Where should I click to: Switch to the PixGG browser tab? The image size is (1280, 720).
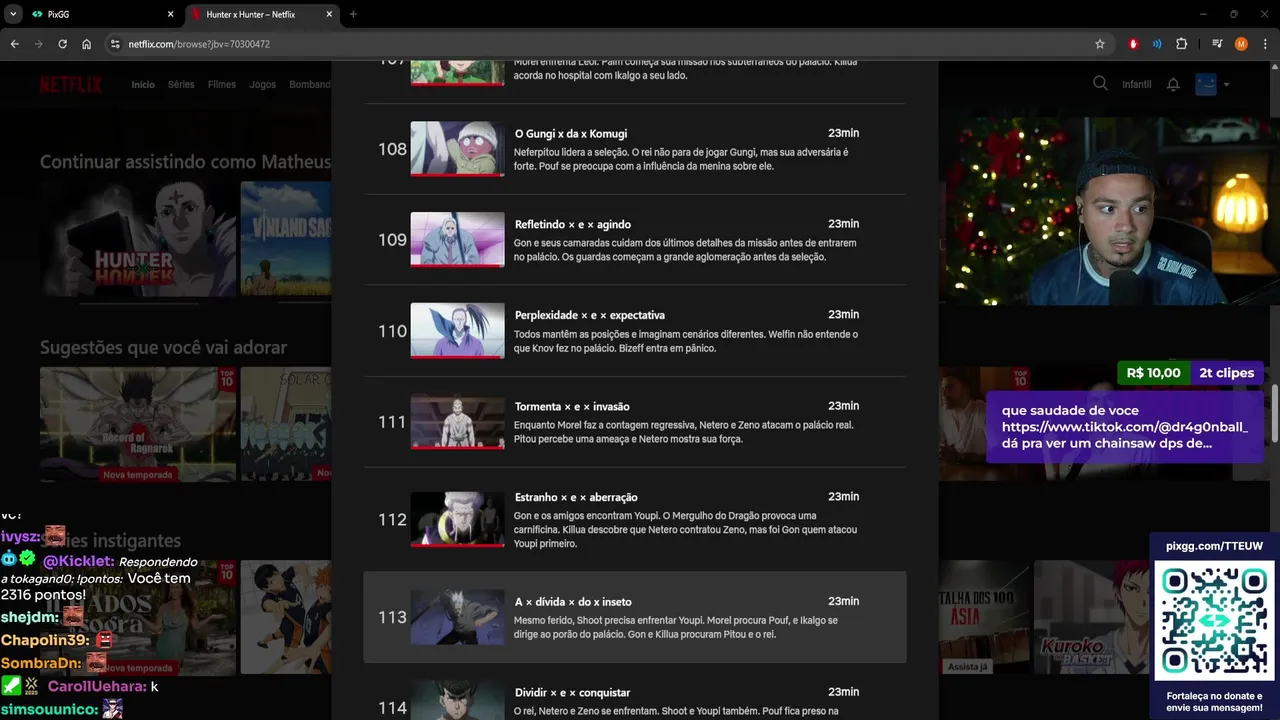102,14
